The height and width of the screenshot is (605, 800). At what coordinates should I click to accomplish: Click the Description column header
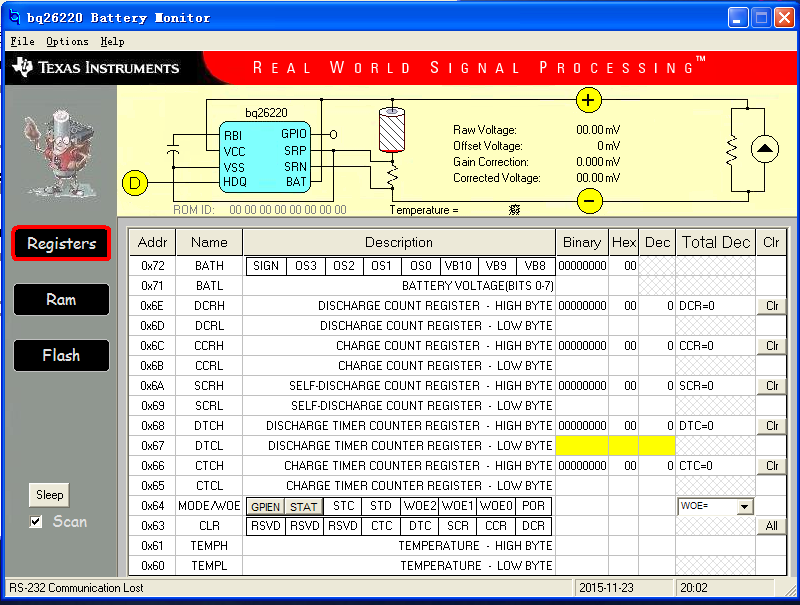[399, 242]
